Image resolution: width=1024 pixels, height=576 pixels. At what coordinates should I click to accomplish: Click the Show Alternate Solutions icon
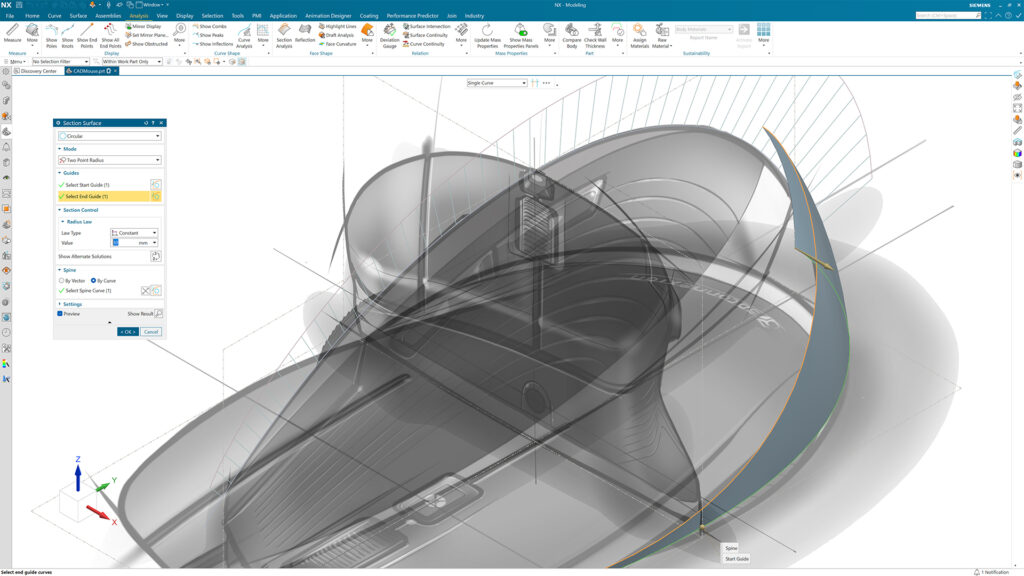[155, 257]
